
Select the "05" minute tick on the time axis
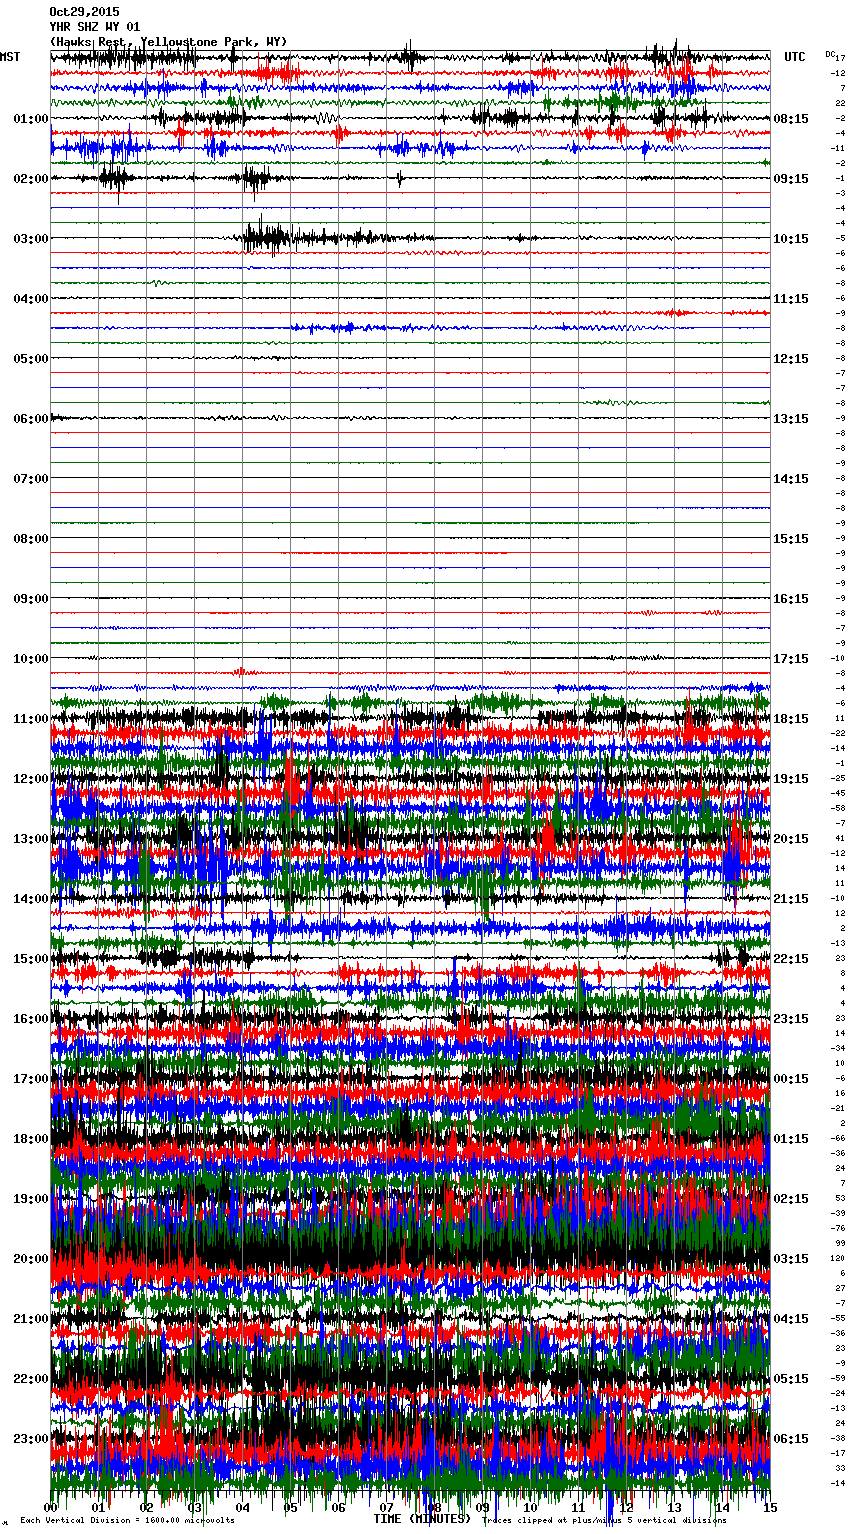290,1507
